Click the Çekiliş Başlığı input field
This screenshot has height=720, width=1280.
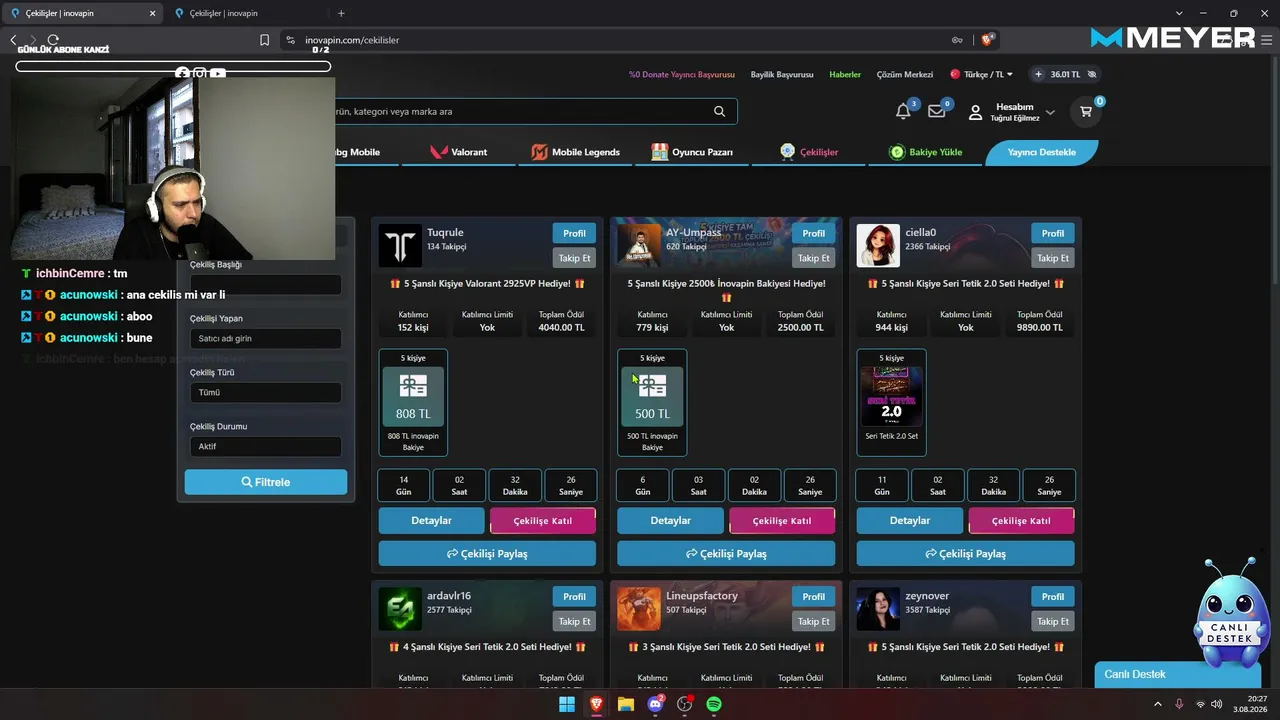265,285
